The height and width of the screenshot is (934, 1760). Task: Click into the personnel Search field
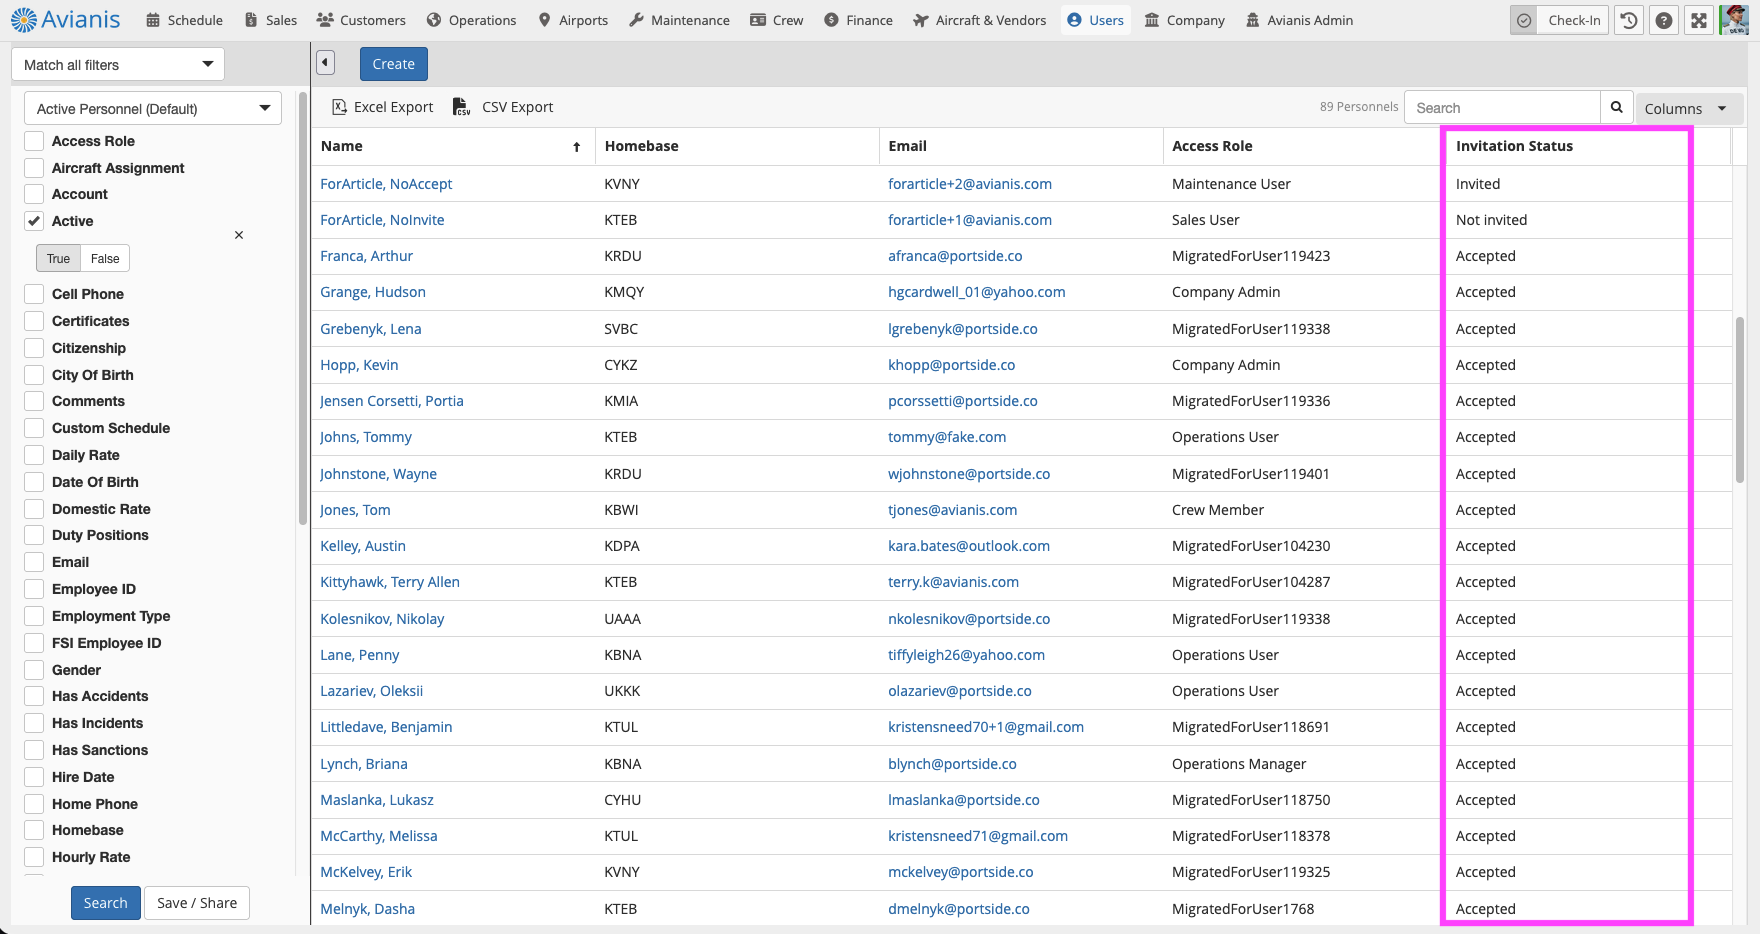pos(1502,108)
